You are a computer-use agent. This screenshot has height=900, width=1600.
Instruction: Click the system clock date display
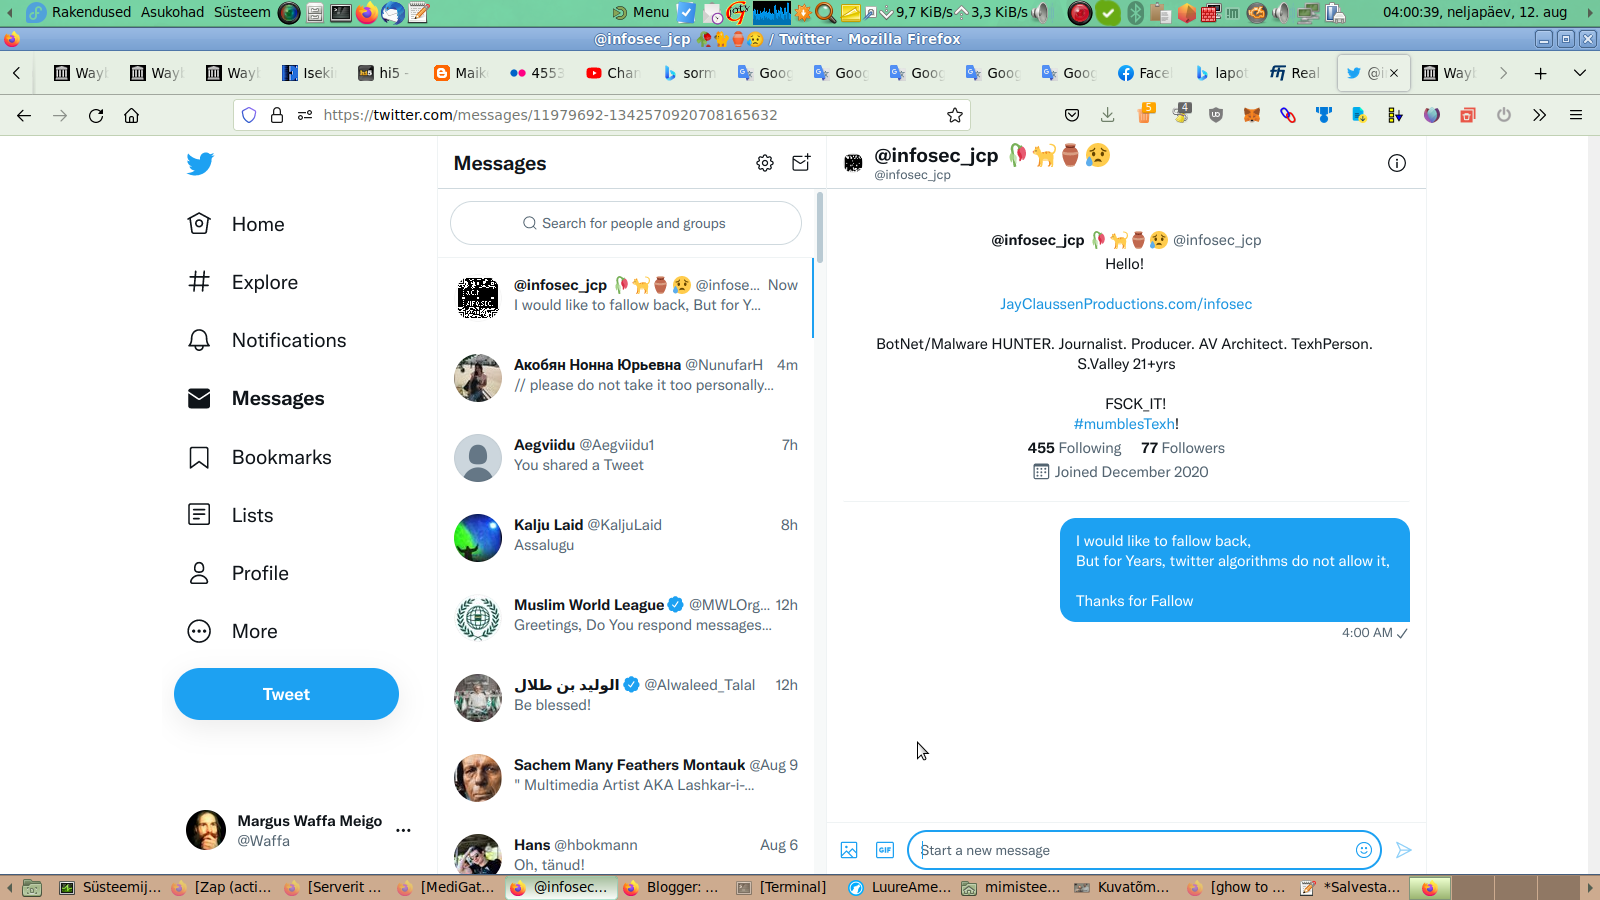(x=1475, y=12)
